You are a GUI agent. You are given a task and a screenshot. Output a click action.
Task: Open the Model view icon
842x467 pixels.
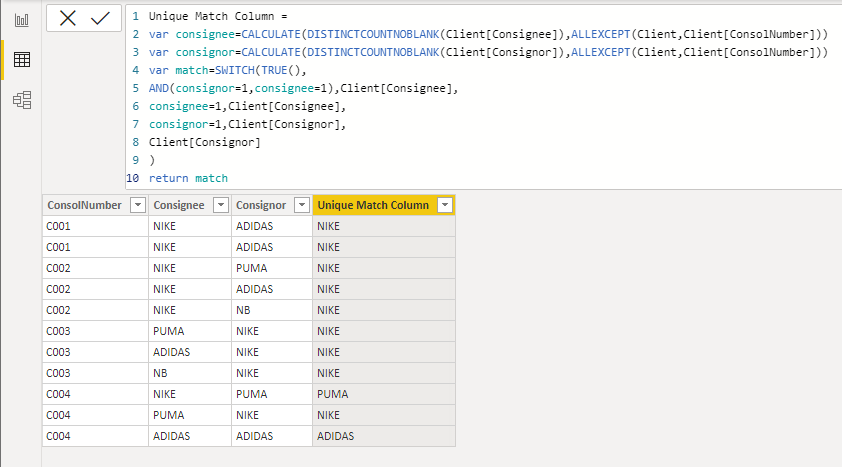(x=22, y=100)
